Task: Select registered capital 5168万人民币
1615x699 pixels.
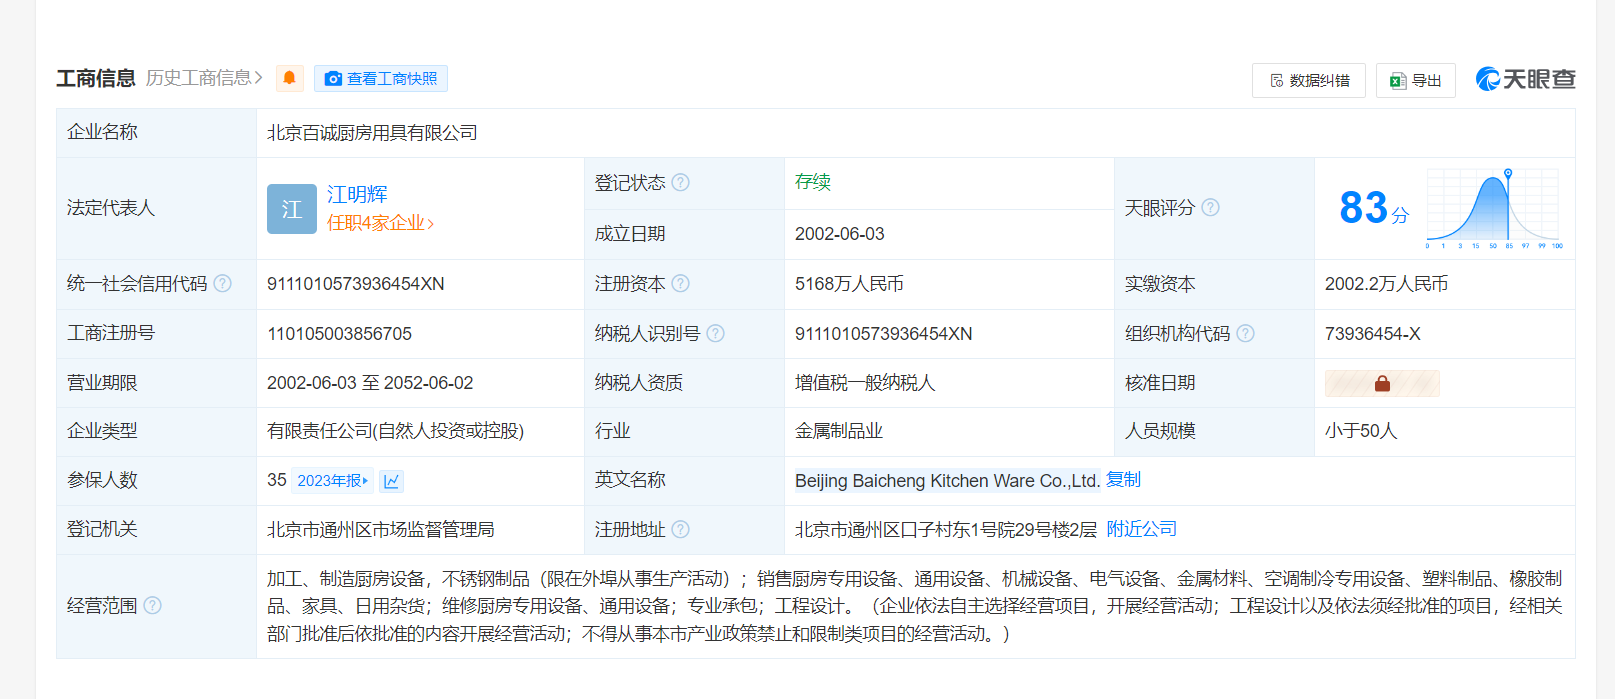Action: point(849,284)
